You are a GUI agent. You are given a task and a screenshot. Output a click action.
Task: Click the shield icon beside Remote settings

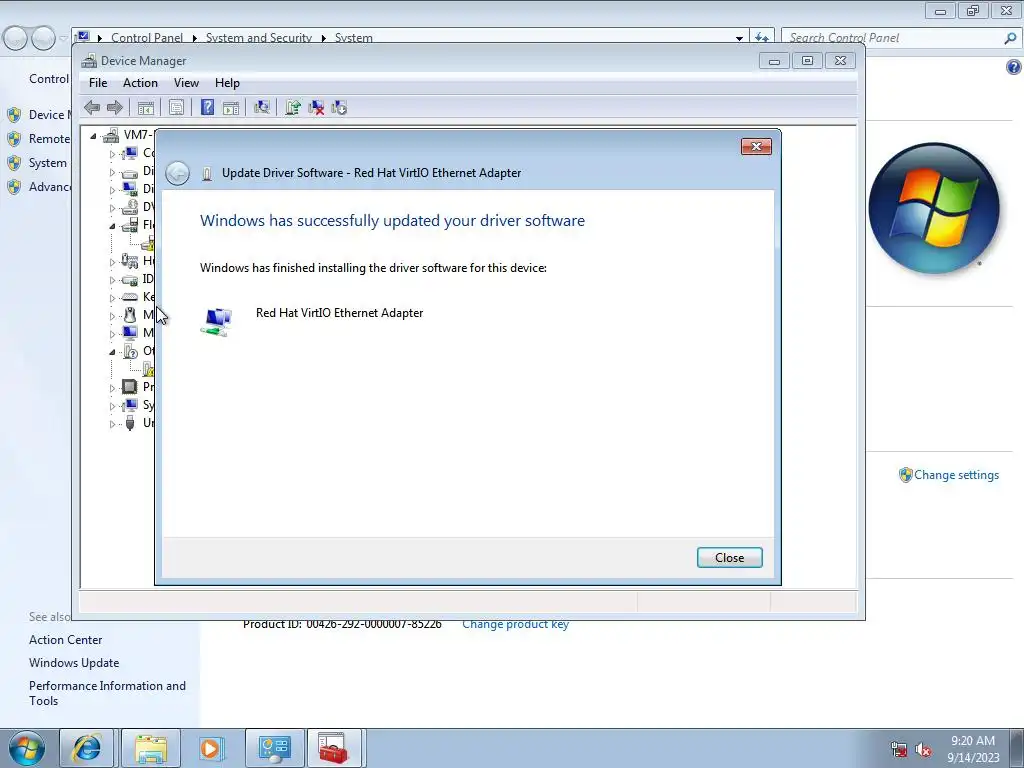pyautogui.click(x=14, y=139)
